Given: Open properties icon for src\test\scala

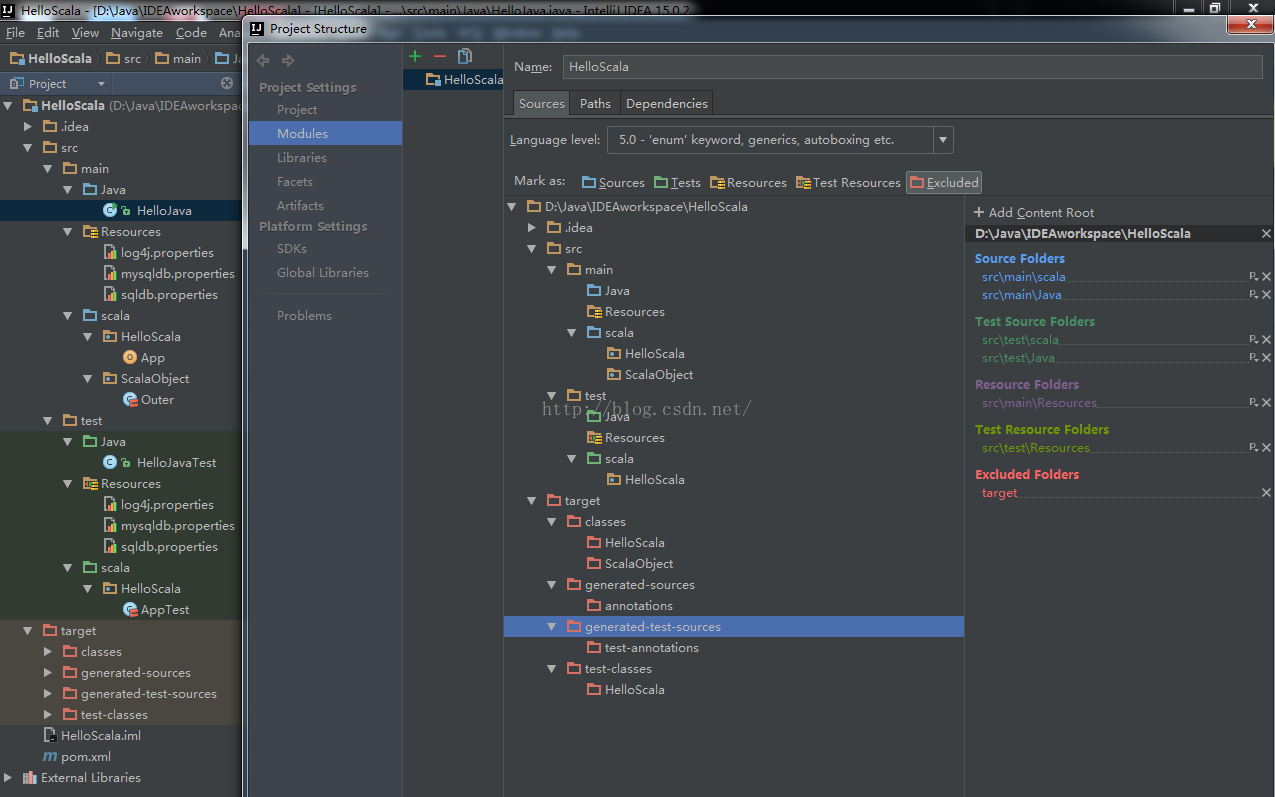Looking at the screenshot, I should [1253, 340].
